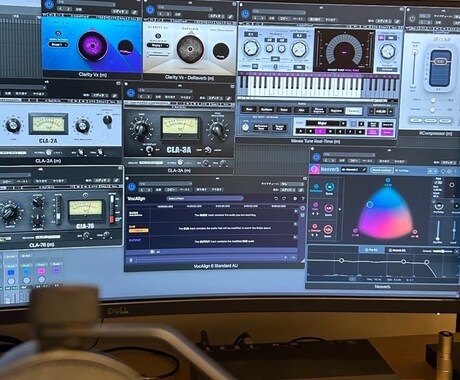This screenshot has height=380, width=460.
Task: Open preset dropdown in VocAlign window header
Action: 165,184
